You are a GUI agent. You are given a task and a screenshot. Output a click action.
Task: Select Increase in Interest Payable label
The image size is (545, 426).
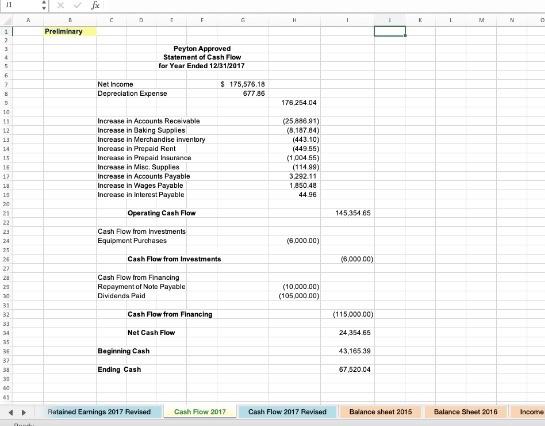[141, 195]
